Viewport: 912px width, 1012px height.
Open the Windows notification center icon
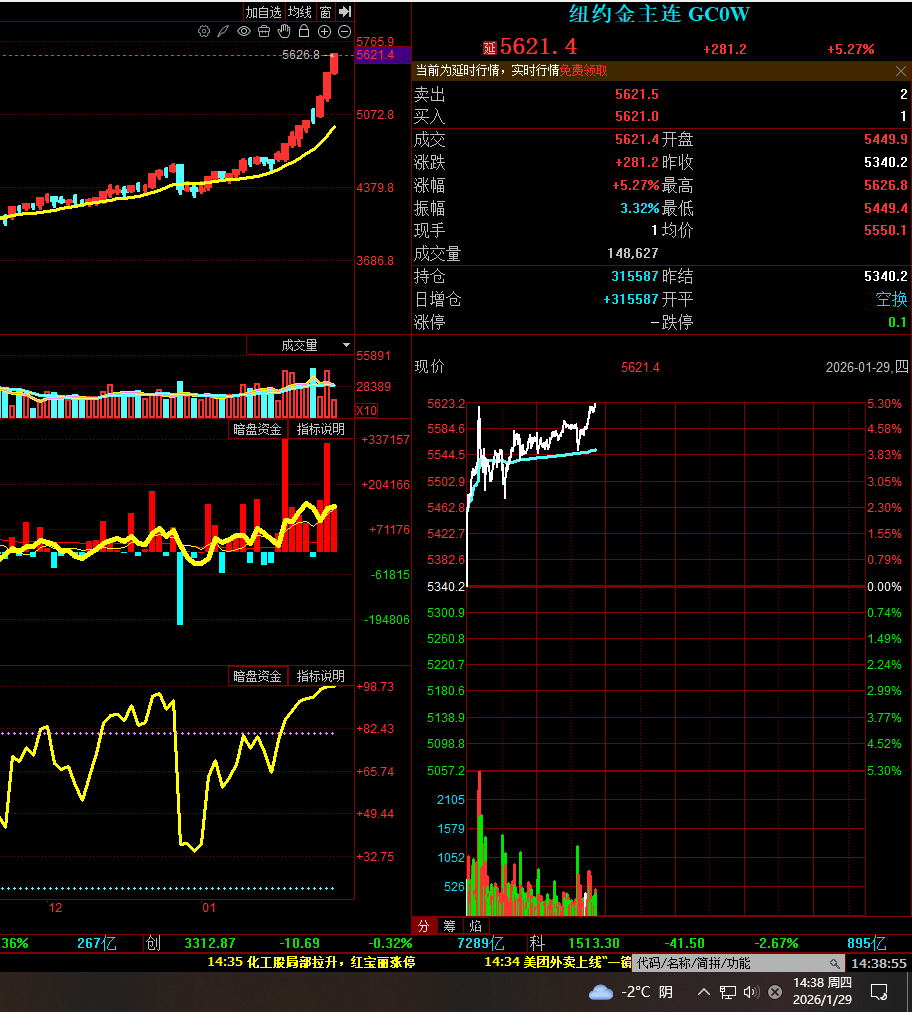coord(879,992)
